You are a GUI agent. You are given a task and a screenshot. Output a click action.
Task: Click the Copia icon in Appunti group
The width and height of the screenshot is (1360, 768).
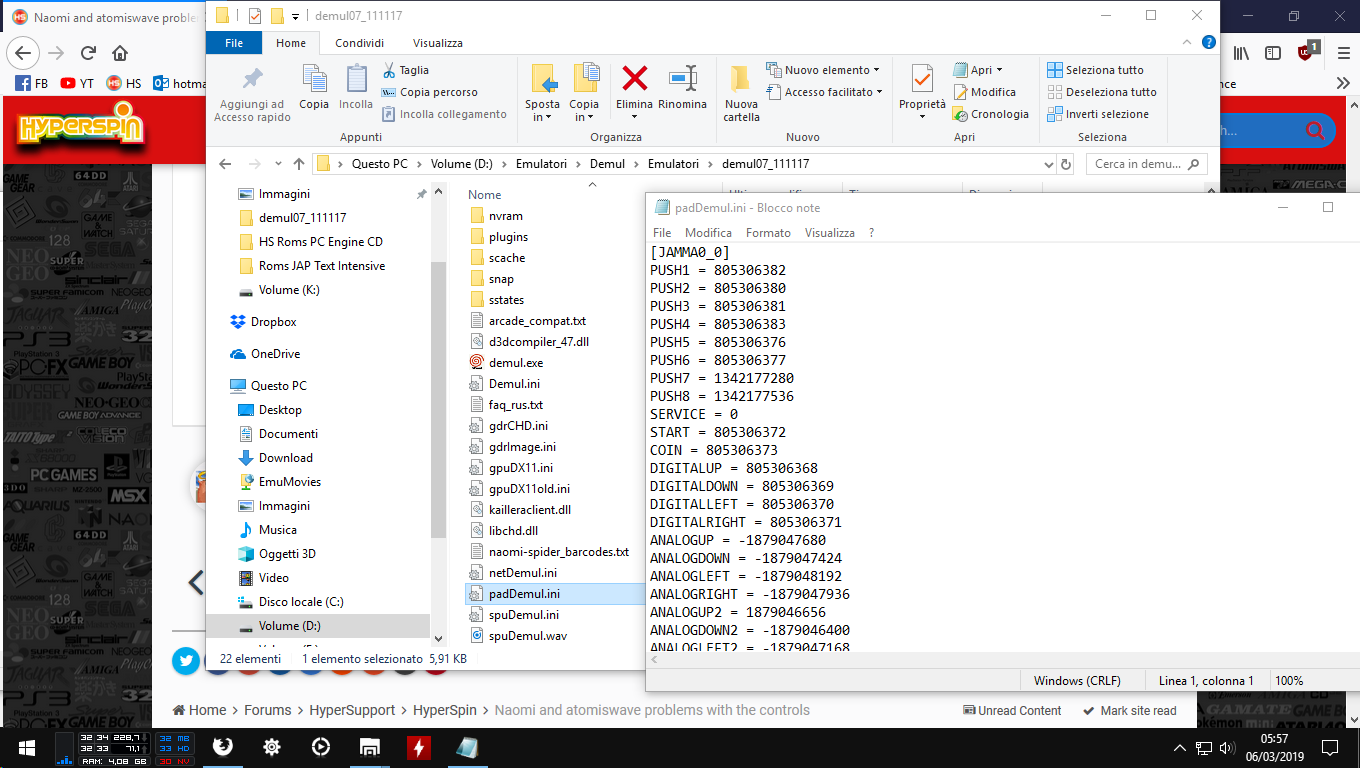point(314,79)
